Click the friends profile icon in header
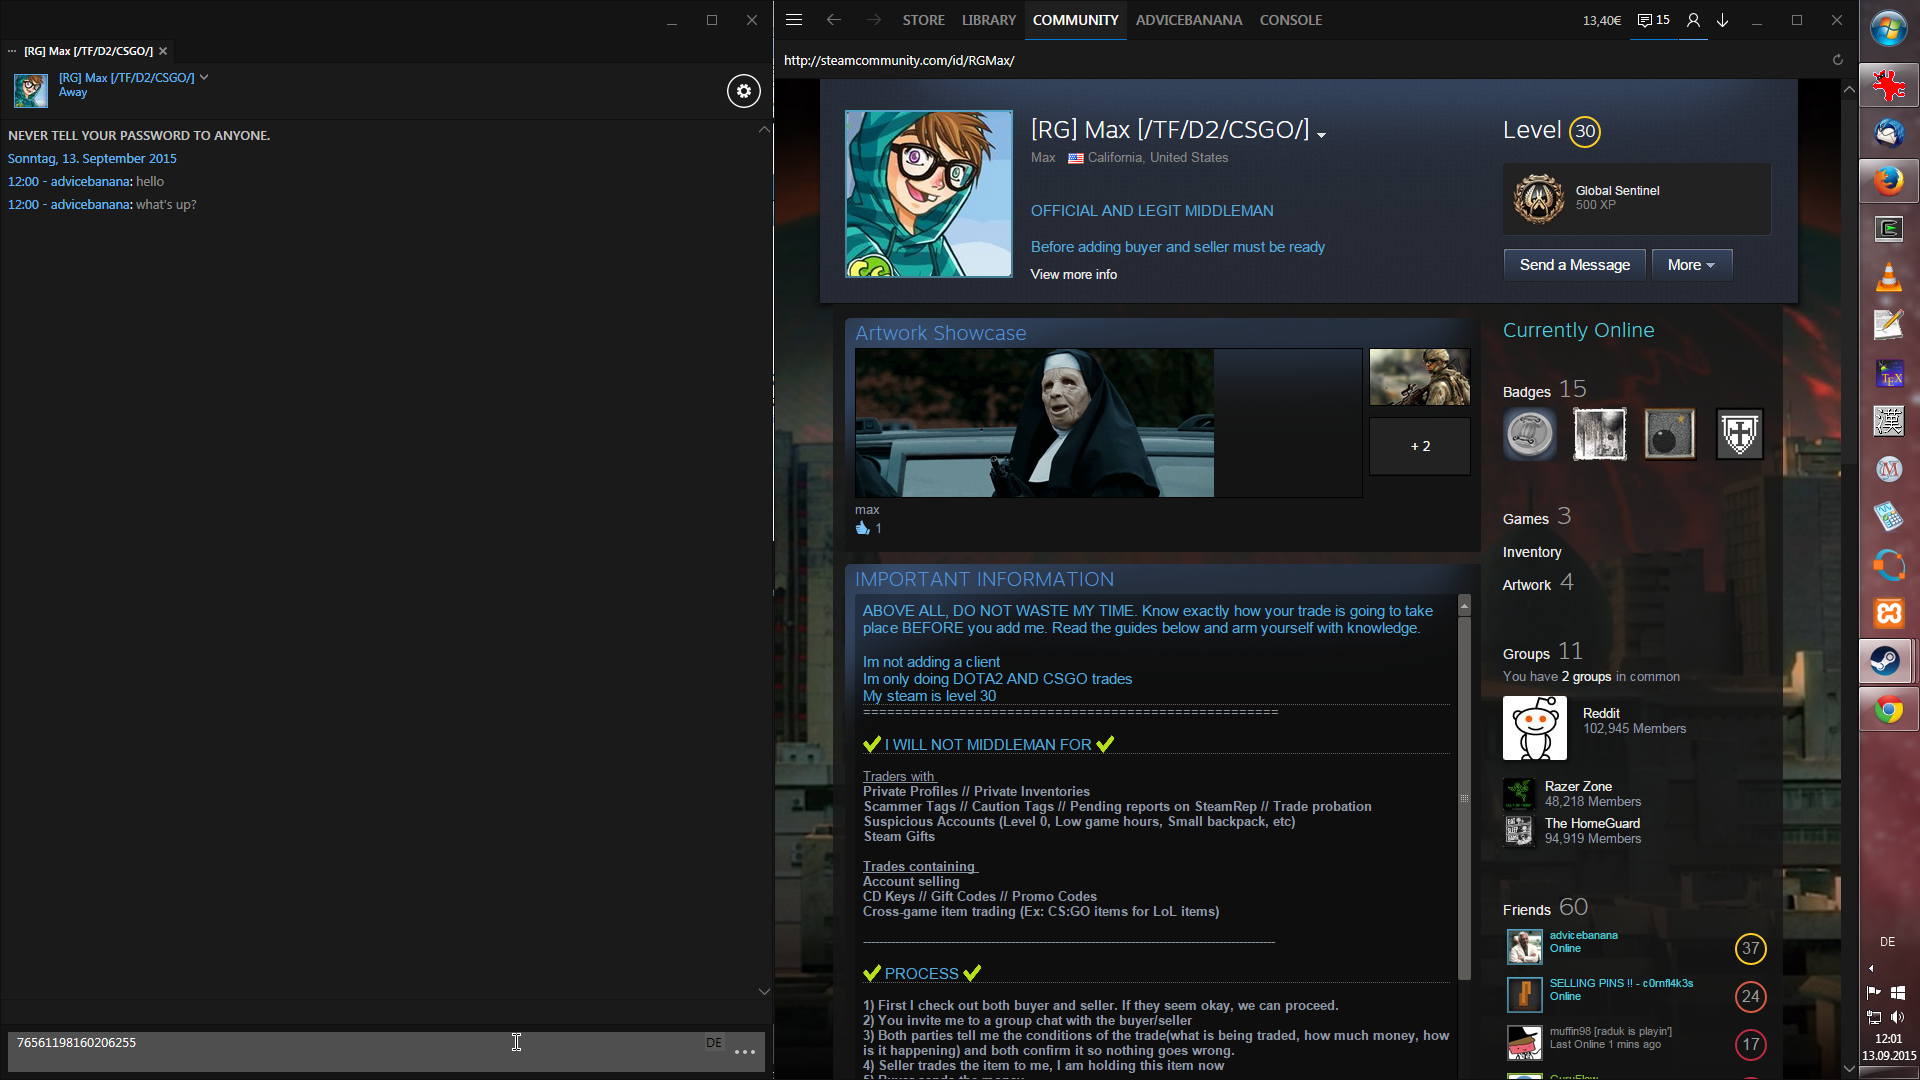The image size is (1920, 1080). [1693, 20]
